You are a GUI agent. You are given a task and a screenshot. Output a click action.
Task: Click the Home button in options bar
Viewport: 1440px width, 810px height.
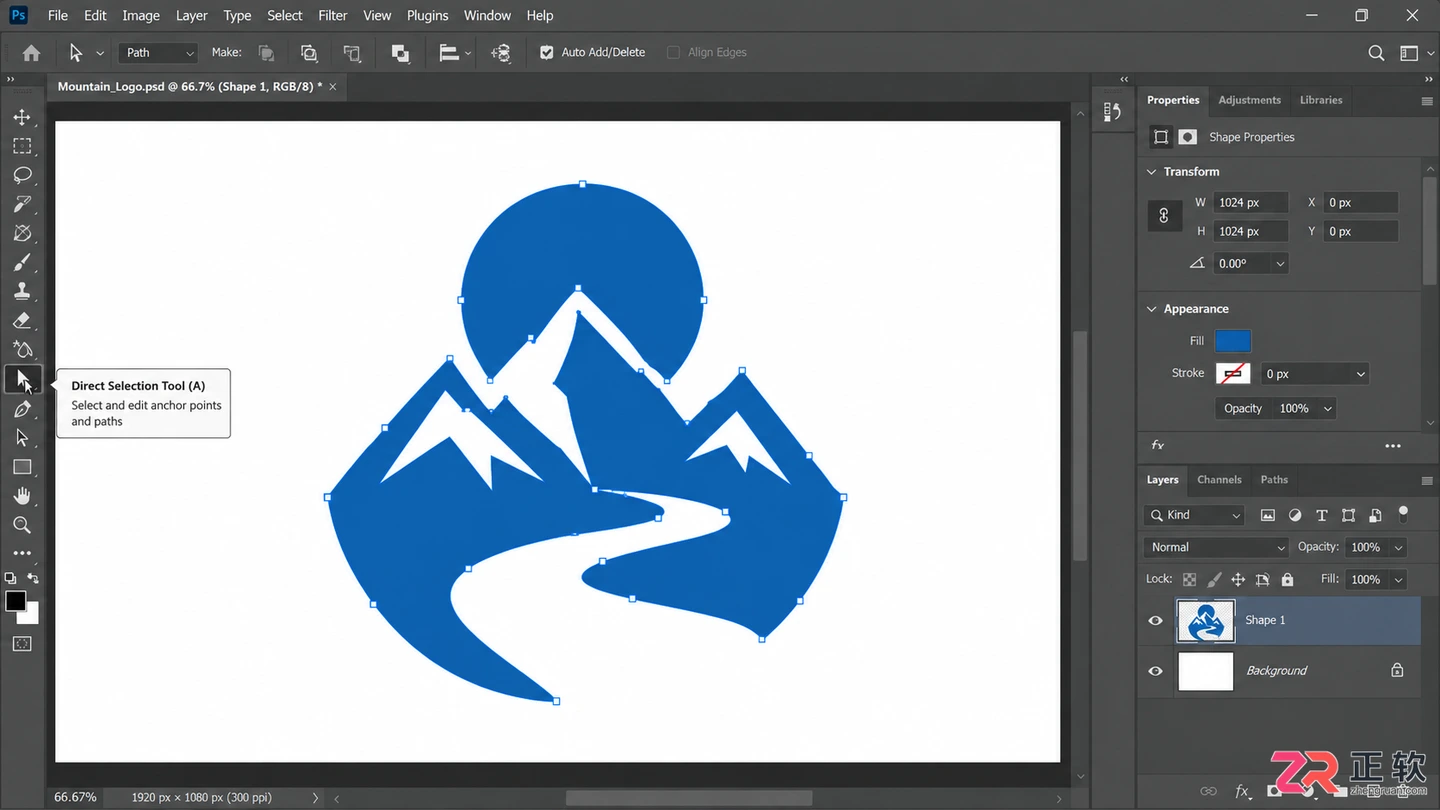point(31,53)
